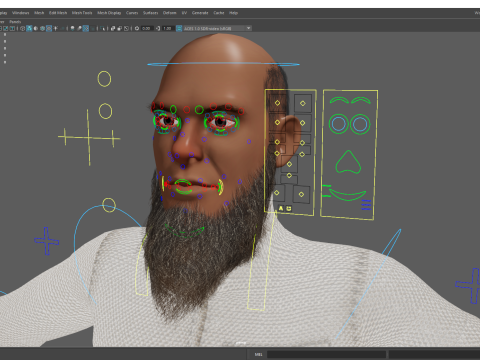Select the blue halo head control above skull
The width and height of the screenshot is (480, 360).
click(x=223, y=64)
